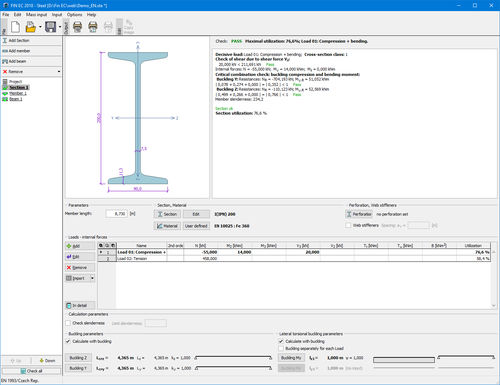Image resolution: width=500 pixels, height=385 pixels.
Task: Toggle the Check slenderness checkbox
Action: point(68,323)
